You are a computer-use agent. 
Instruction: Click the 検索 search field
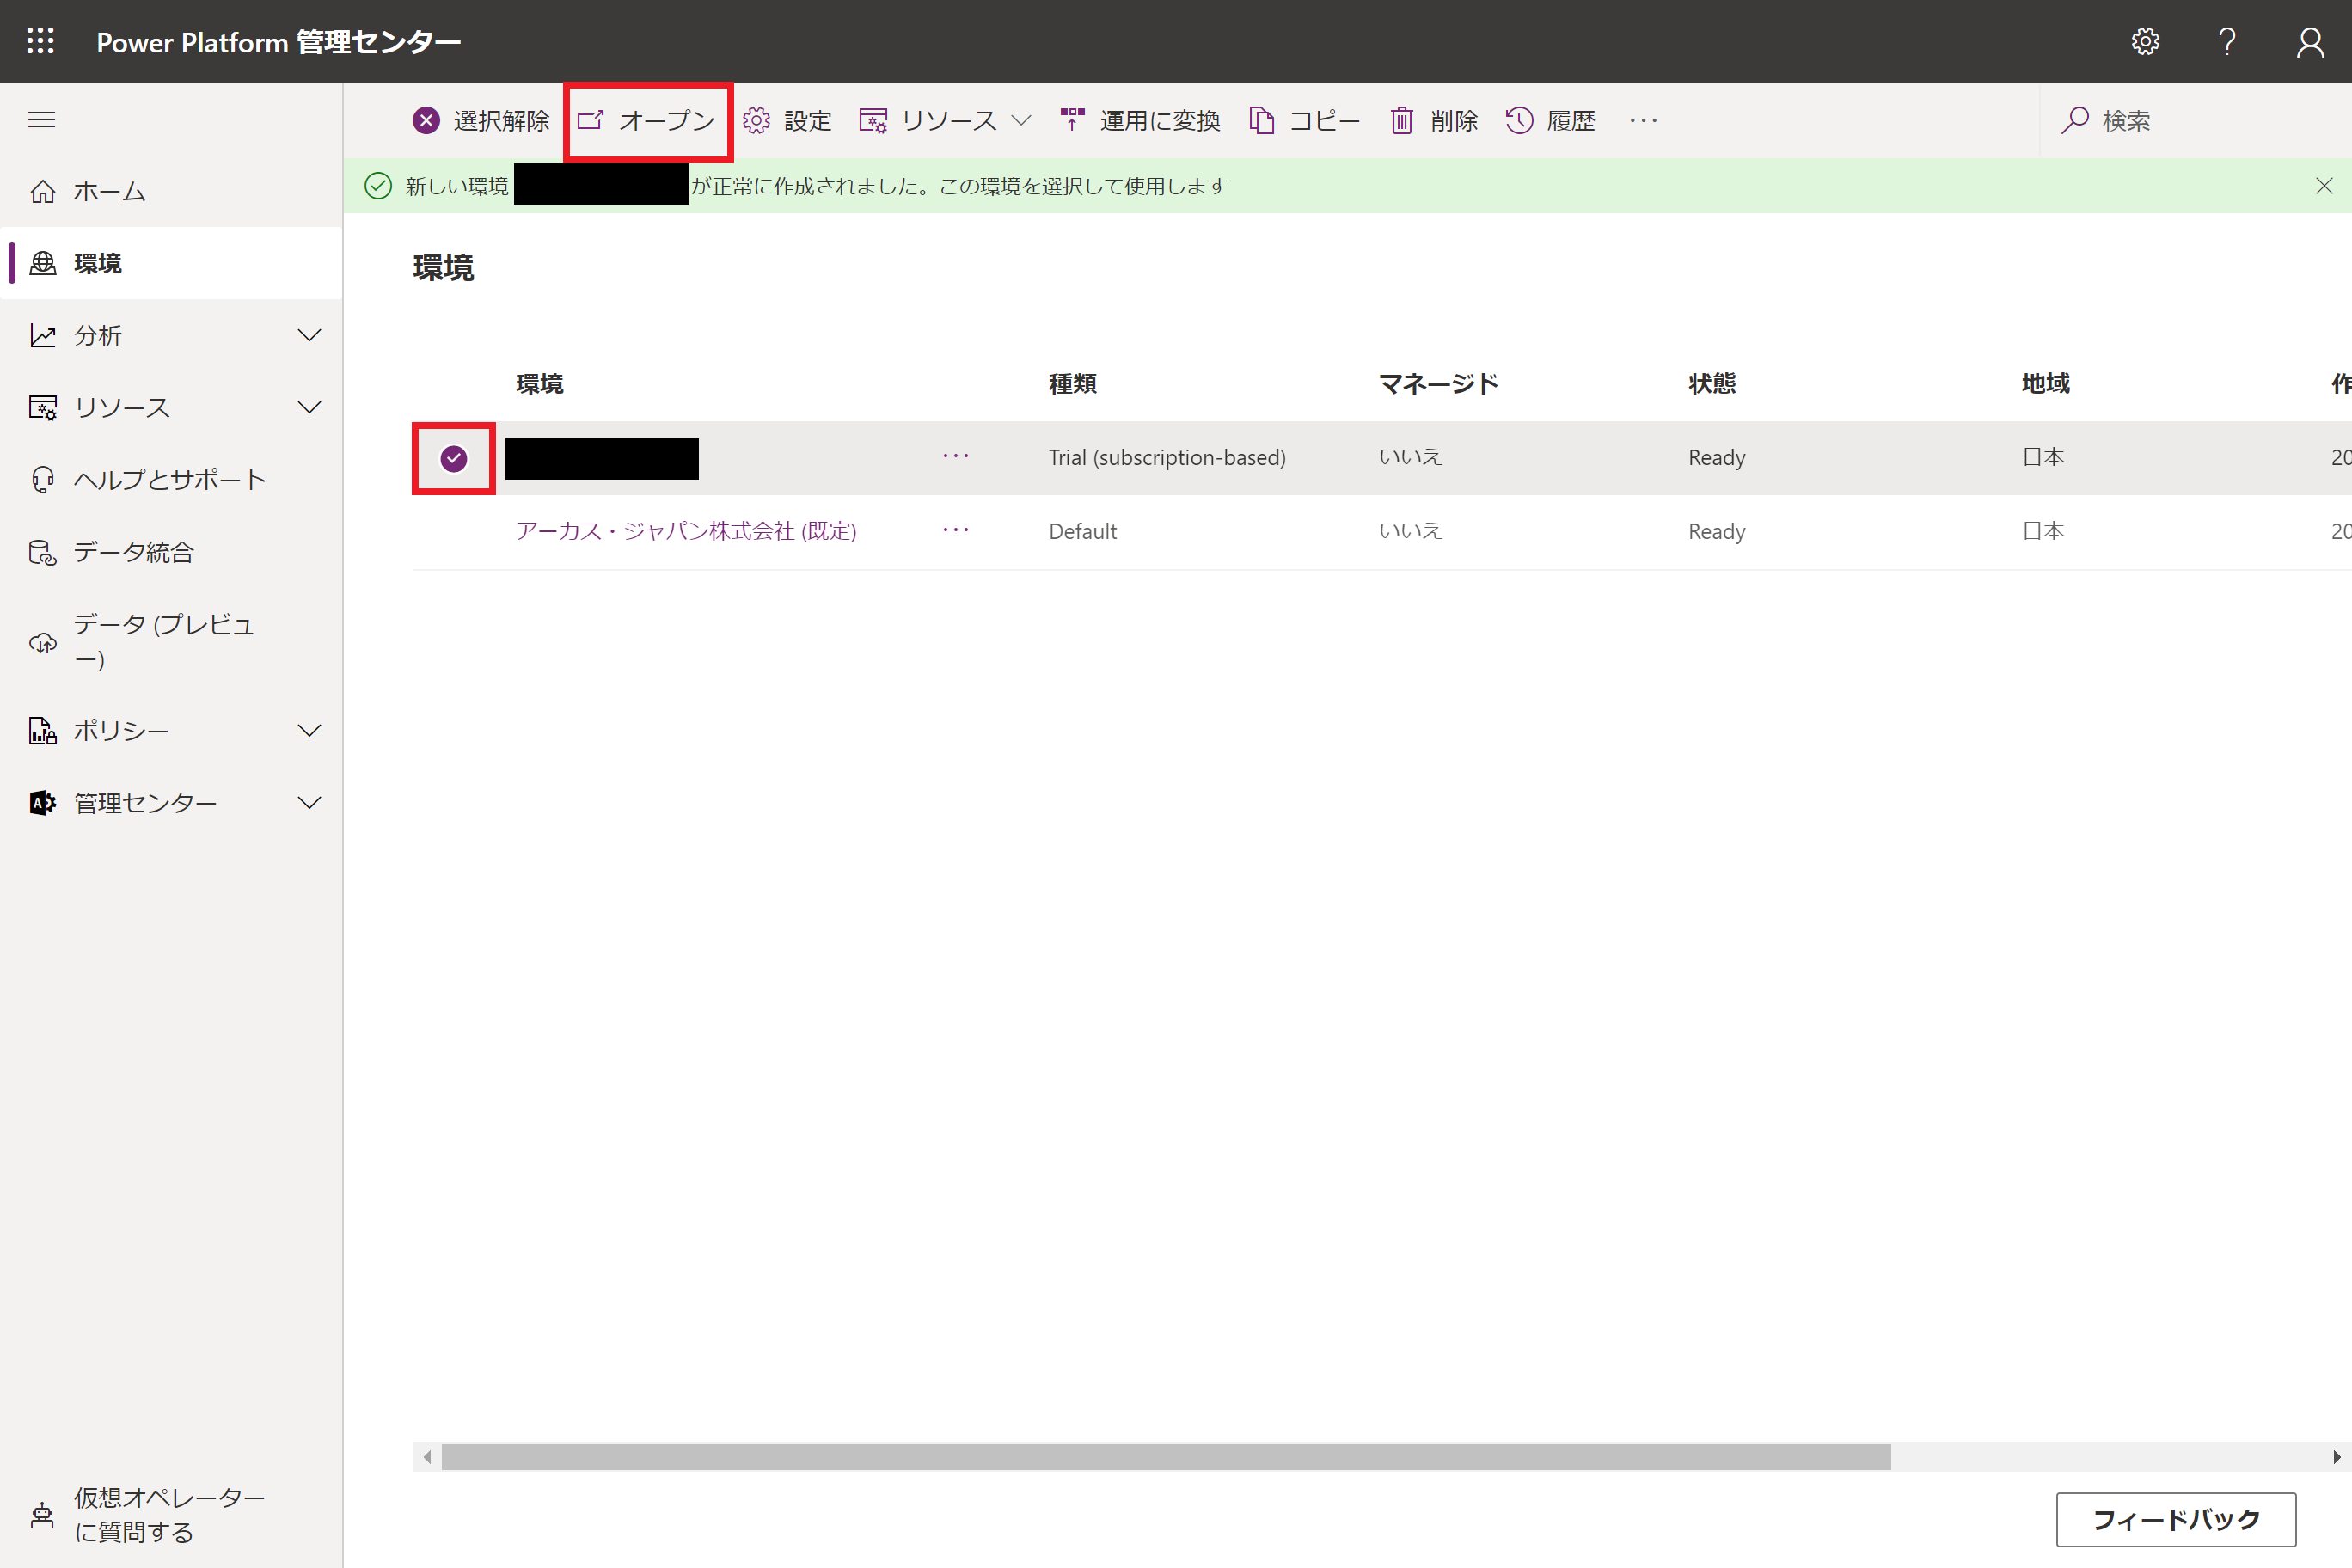[x=2195, y=121]
